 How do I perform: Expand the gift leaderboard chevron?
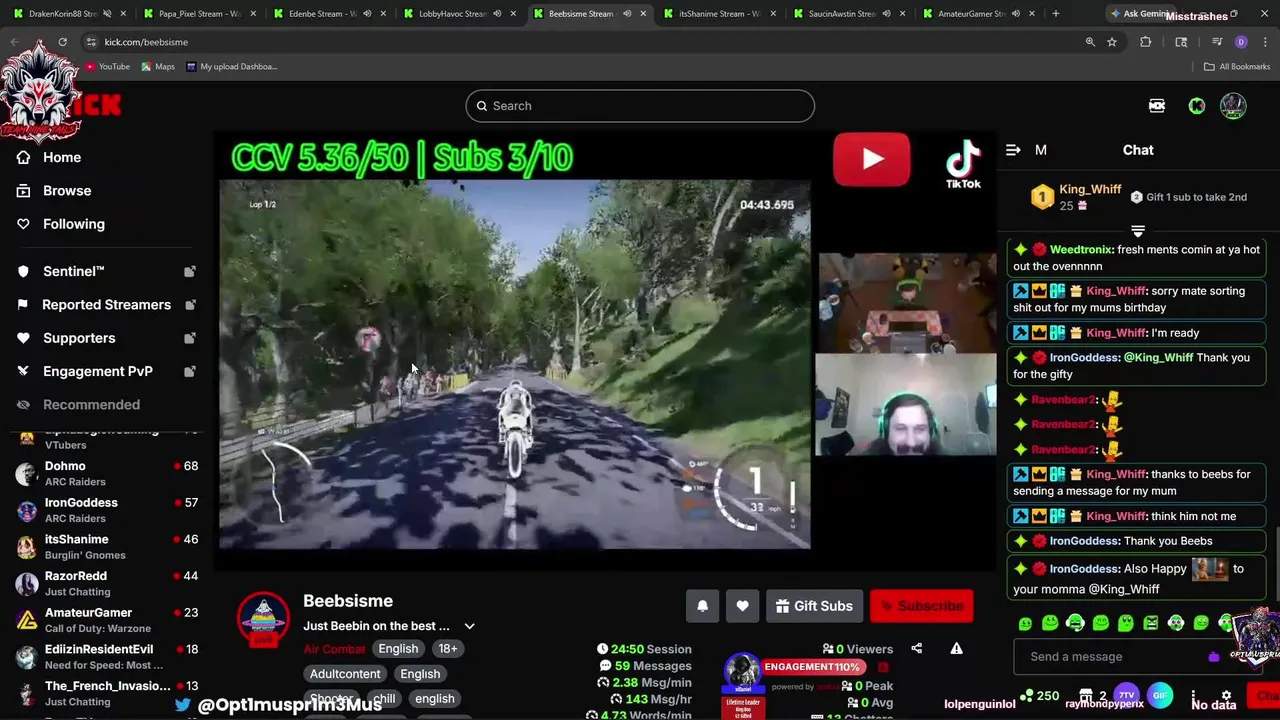[x=1137, y=231]
